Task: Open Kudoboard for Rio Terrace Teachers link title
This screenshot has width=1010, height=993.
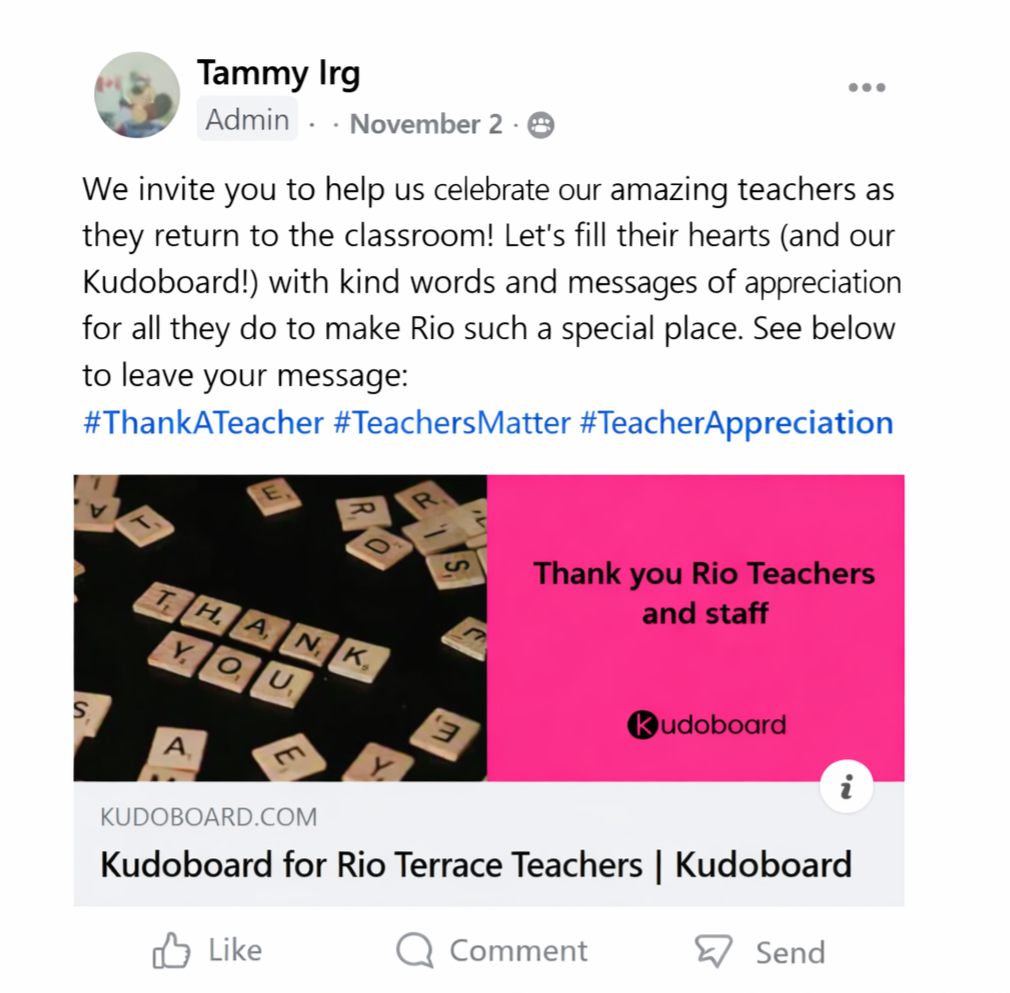Action: (x=476, y=864)
